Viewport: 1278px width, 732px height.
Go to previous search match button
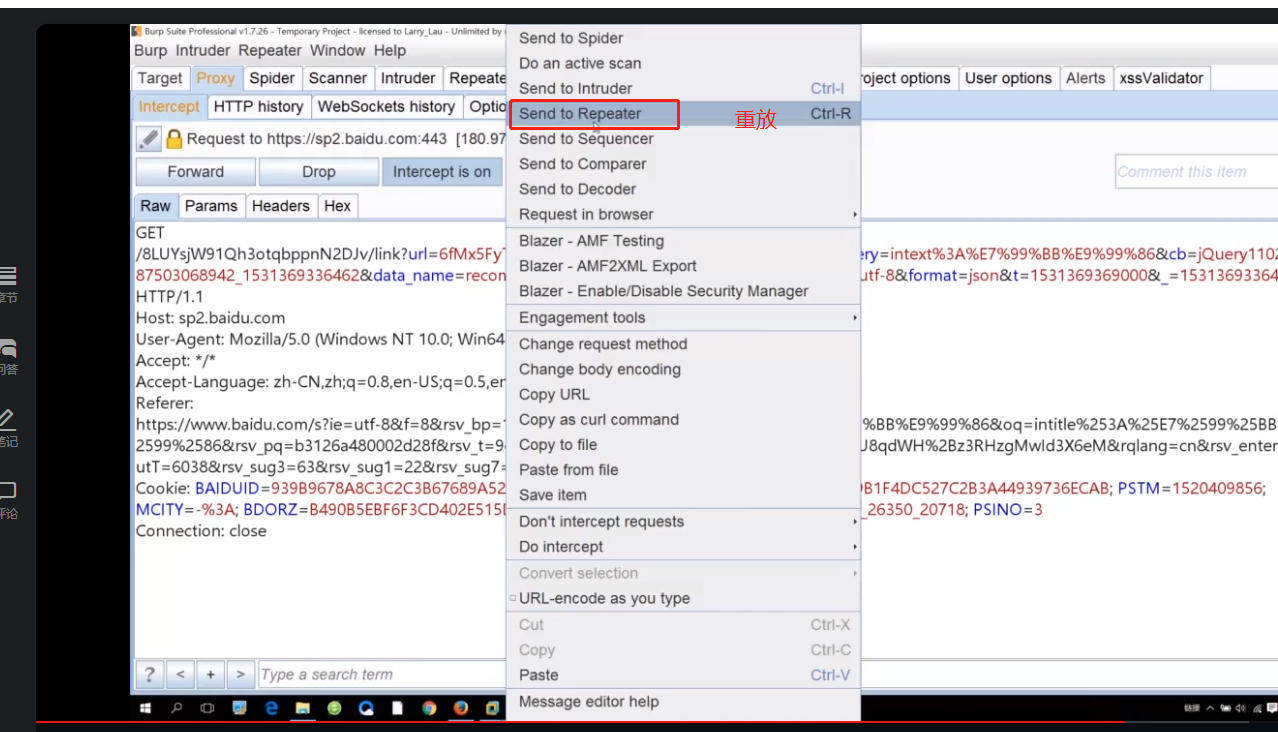point(180,675)
